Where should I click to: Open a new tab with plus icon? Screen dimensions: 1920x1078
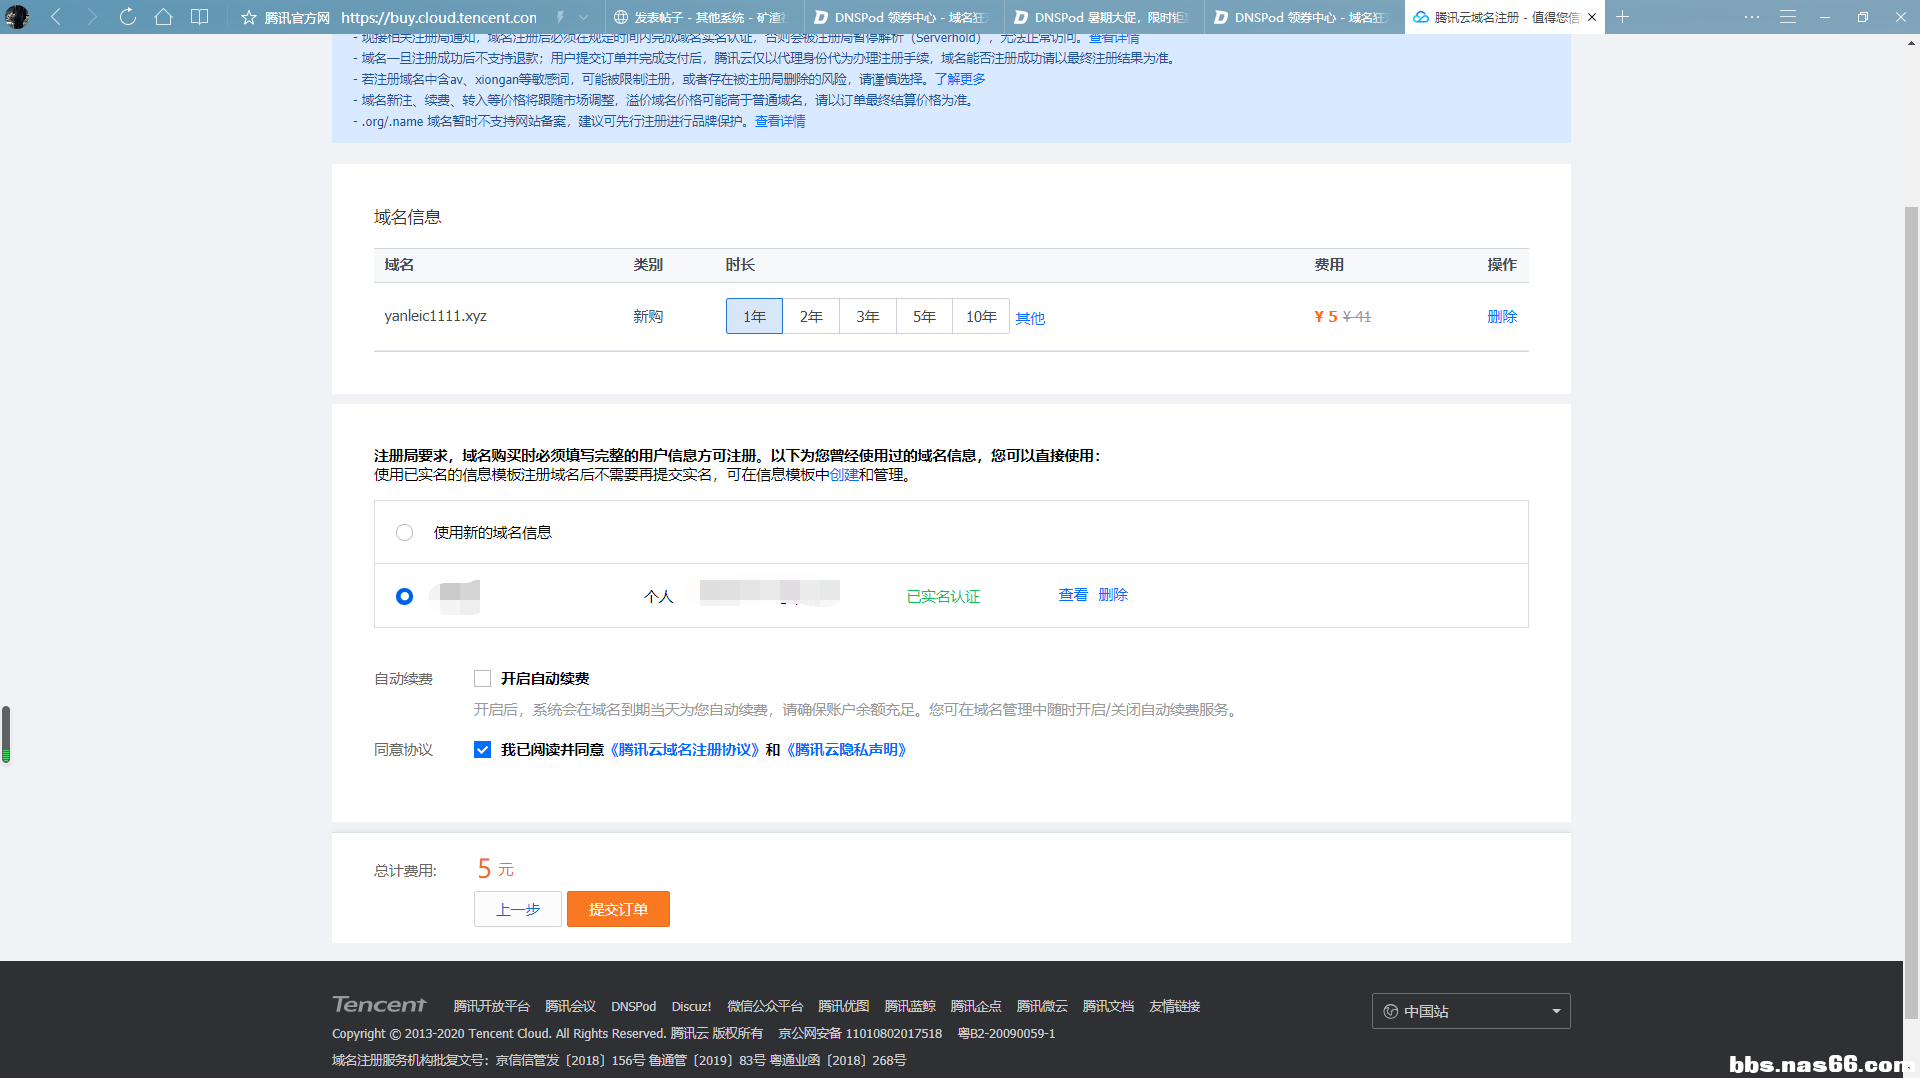(1622, 17)
